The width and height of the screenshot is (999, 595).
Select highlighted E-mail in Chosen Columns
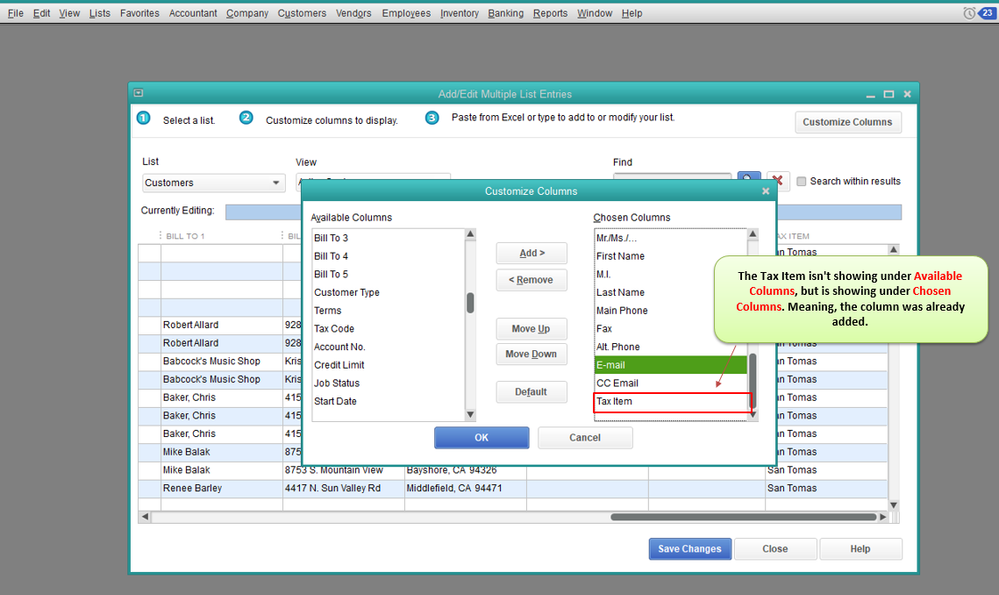(670, 365)
